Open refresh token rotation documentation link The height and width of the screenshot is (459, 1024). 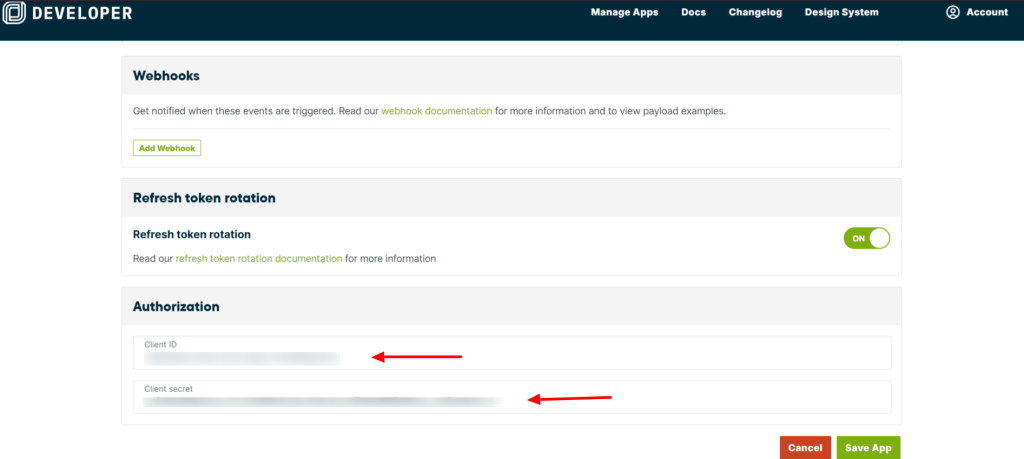258,258
